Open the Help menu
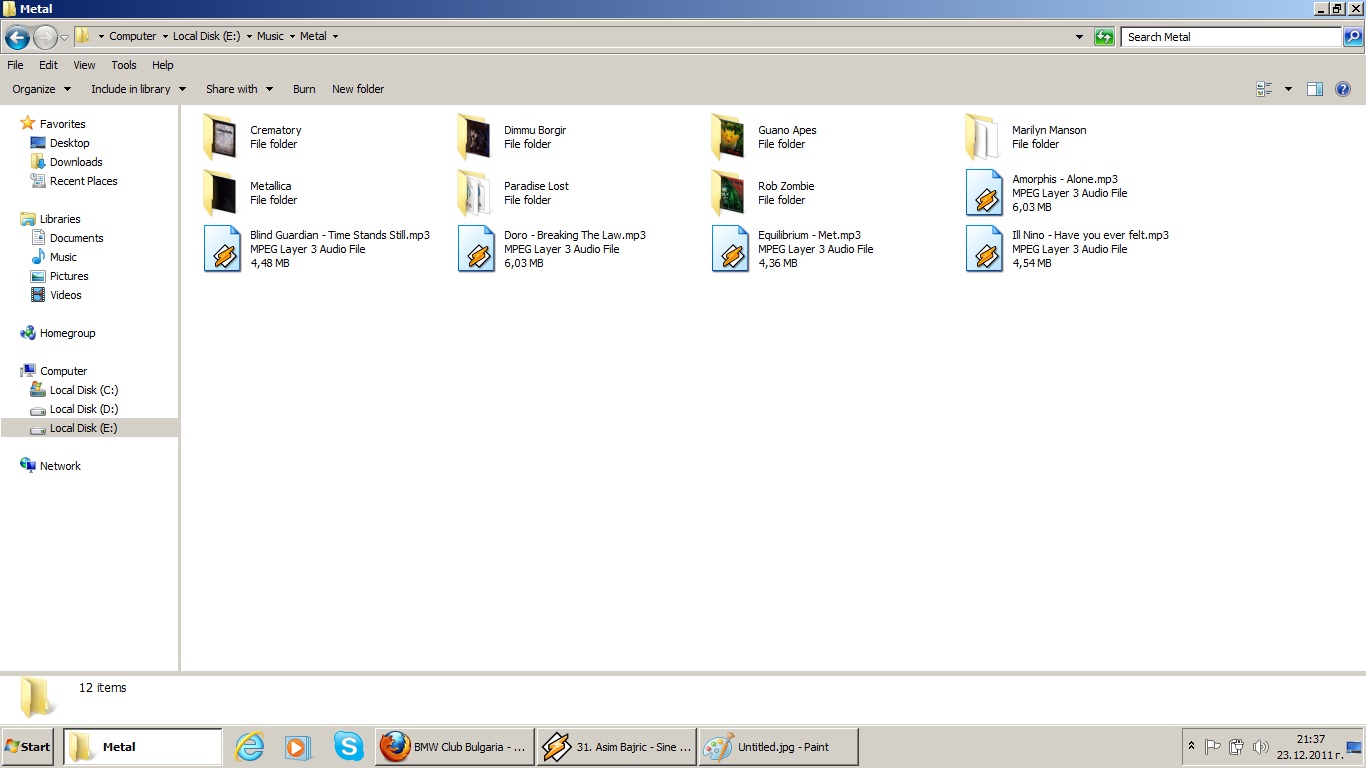The height and width of the screenshot is (768, 1366). (x=163, y=65)
